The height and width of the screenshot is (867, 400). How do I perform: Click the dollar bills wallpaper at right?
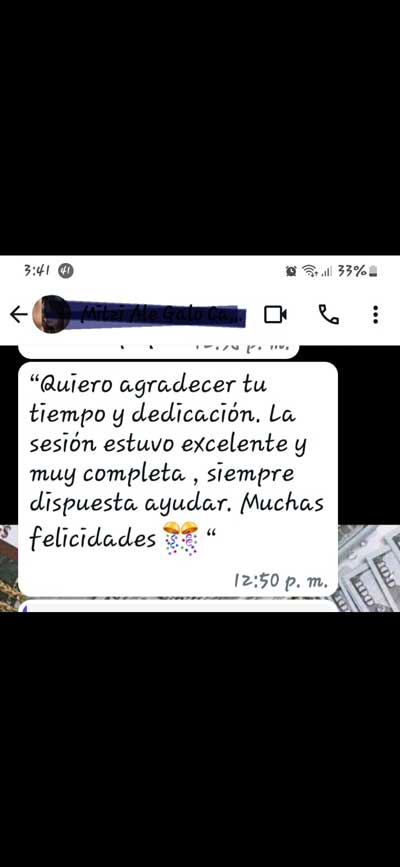pos(369,568)
